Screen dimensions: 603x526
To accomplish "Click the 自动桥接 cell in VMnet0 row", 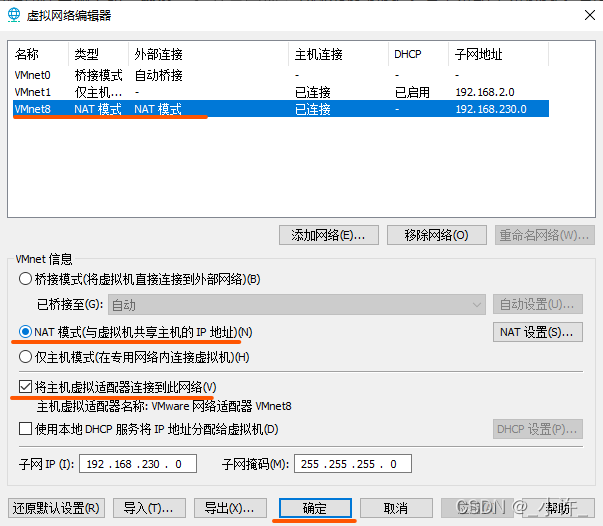I will [158, 75].
